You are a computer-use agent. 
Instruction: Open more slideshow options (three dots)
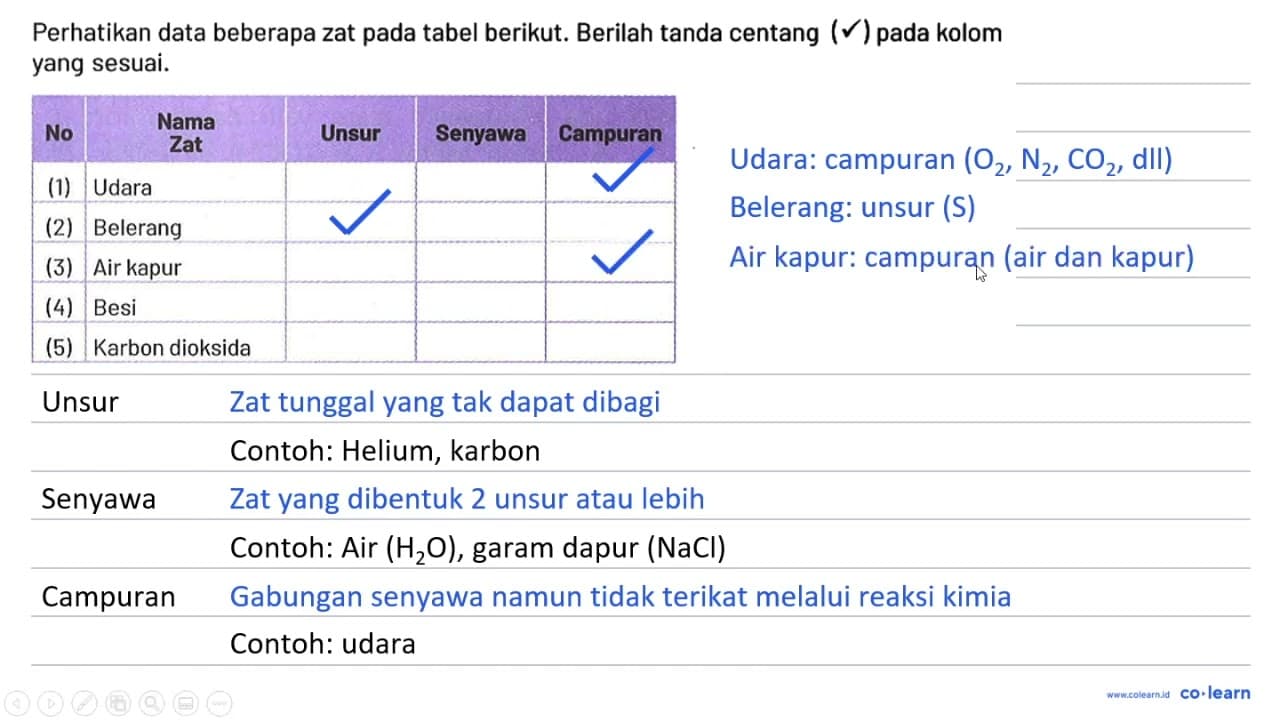218,701
